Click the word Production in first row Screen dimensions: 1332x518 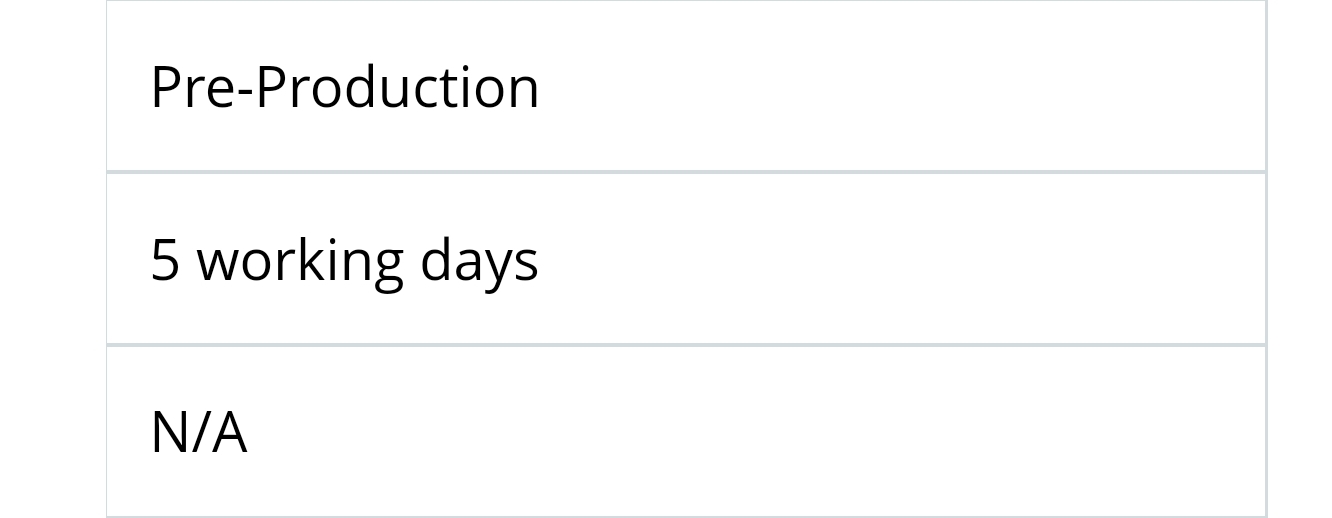point(398,87)
